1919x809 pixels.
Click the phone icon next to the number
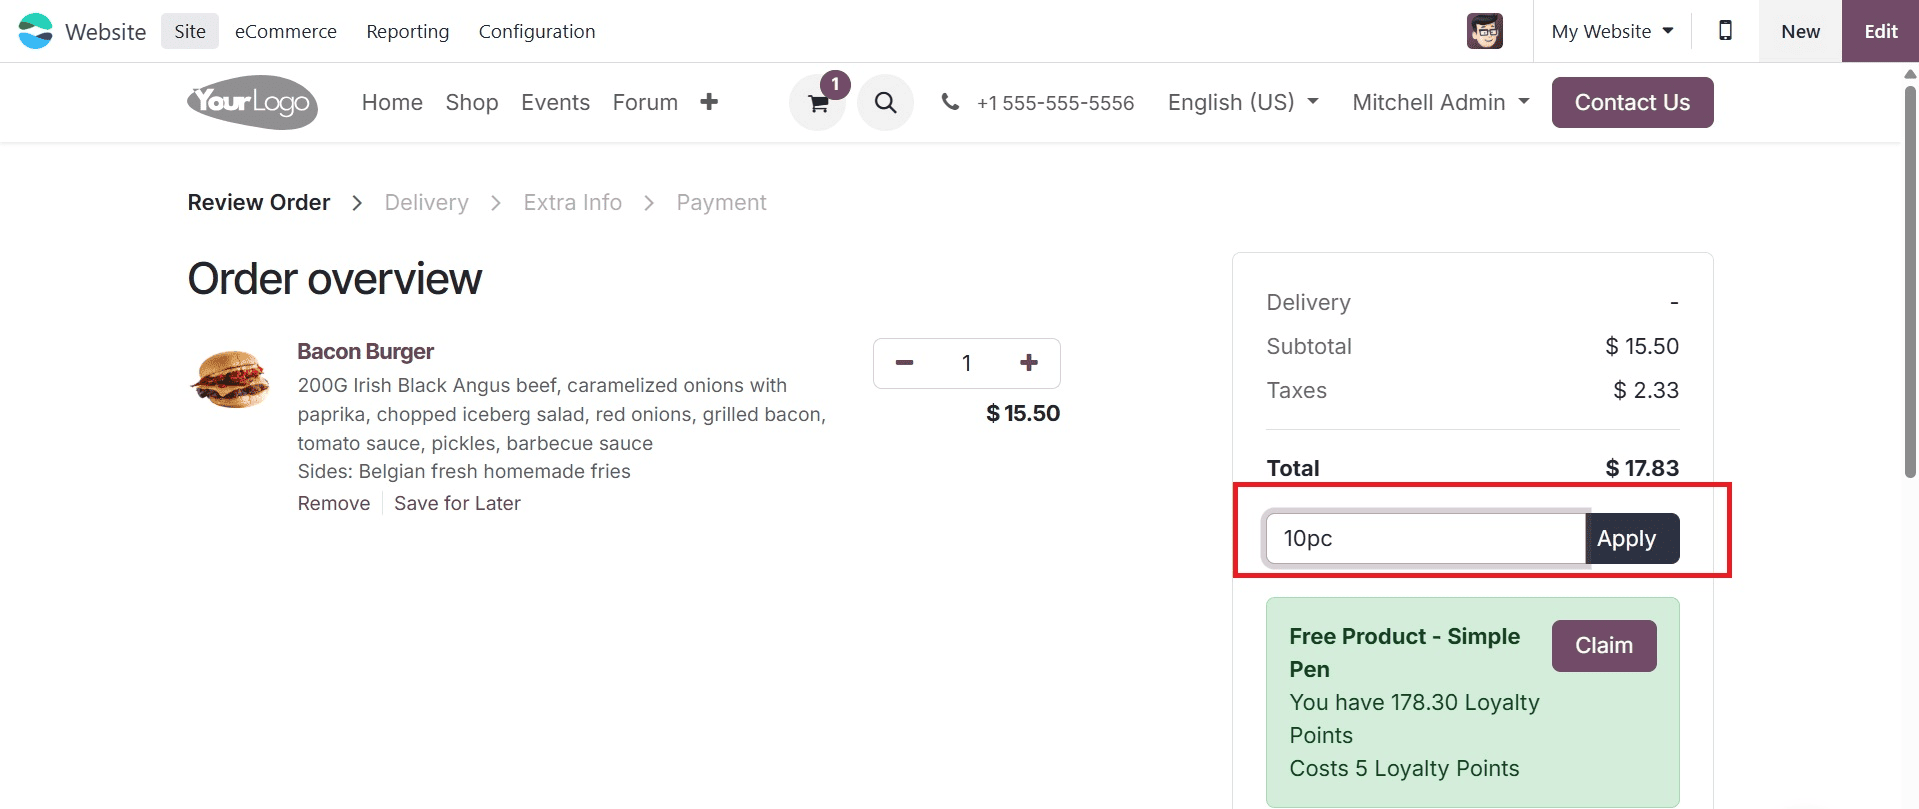[x=948, y=101]
